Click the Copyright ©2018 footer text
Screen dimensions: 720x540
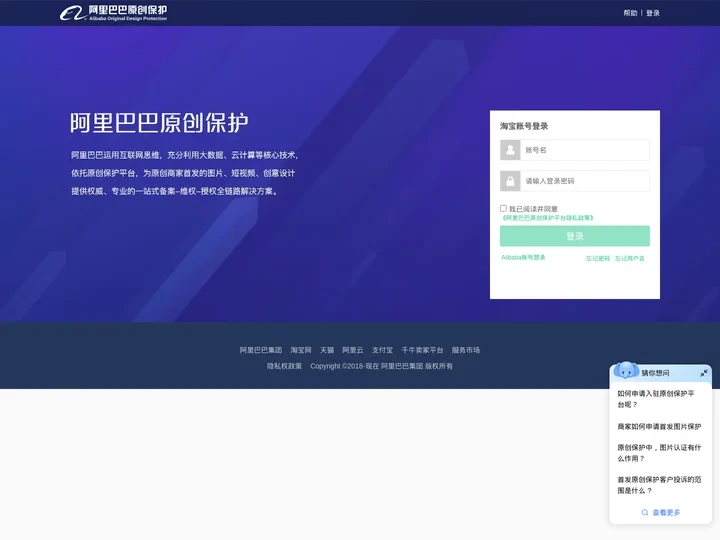click(x=381, y=366)
